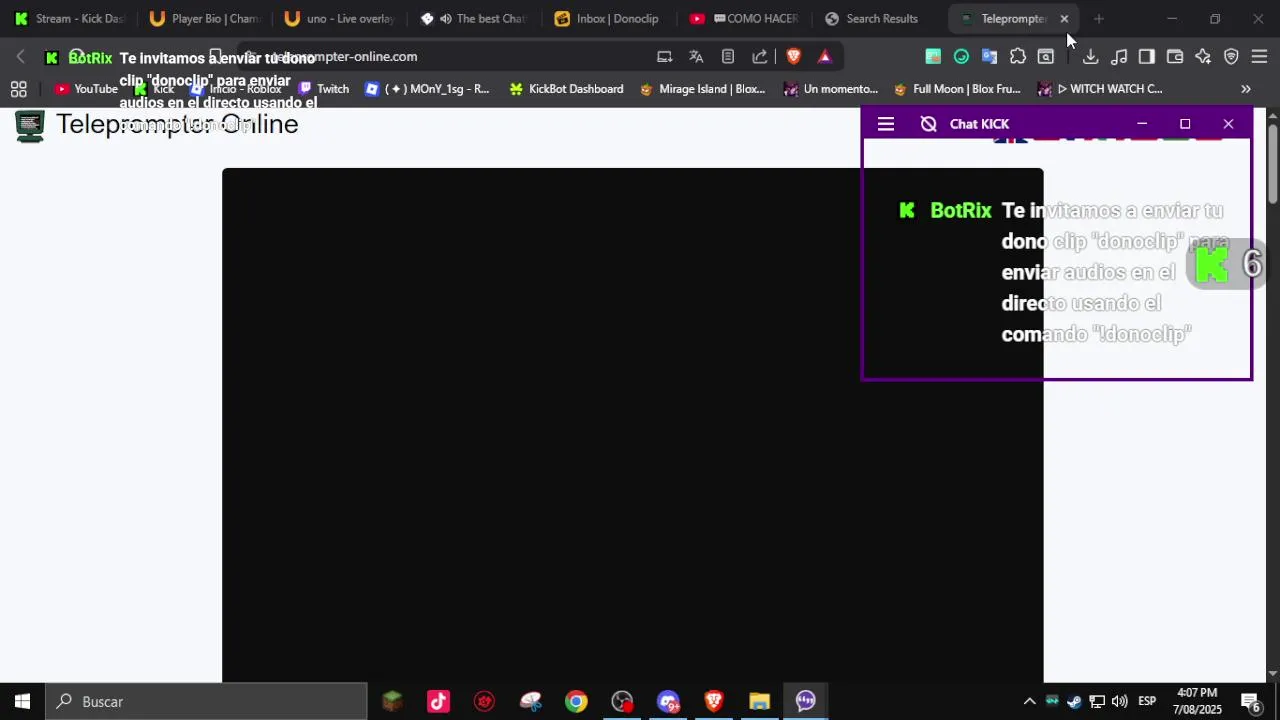Screen dimensions: 1280x720
Task: Click the tab search extension icon
Action: point(1046,57)
